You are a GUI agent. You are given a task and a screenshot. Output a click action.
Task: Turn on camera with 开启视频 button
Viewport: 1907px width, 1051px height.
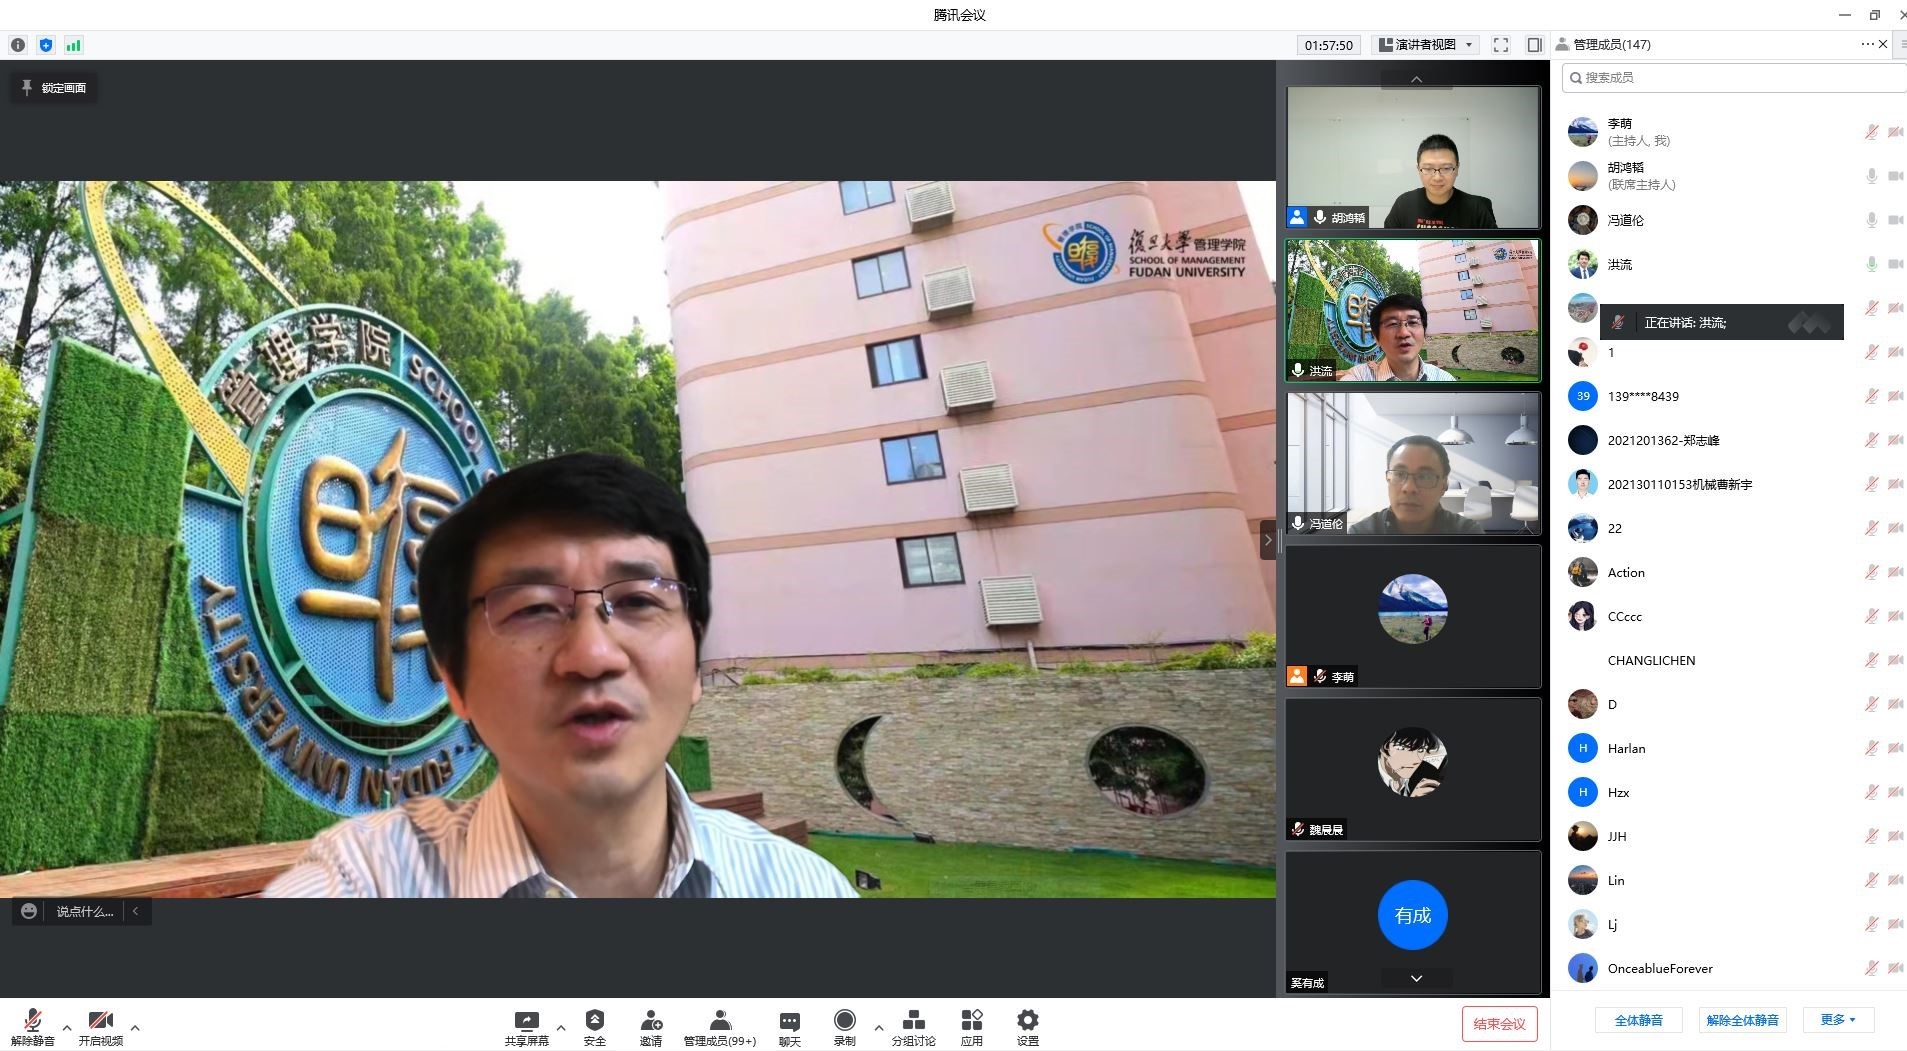[100, 1021]
